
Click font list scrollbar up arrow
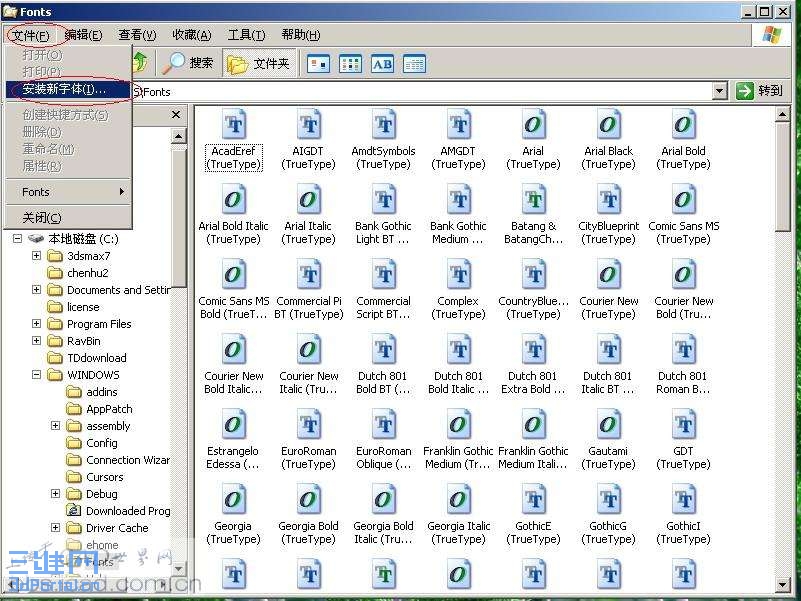click(782, 114)
